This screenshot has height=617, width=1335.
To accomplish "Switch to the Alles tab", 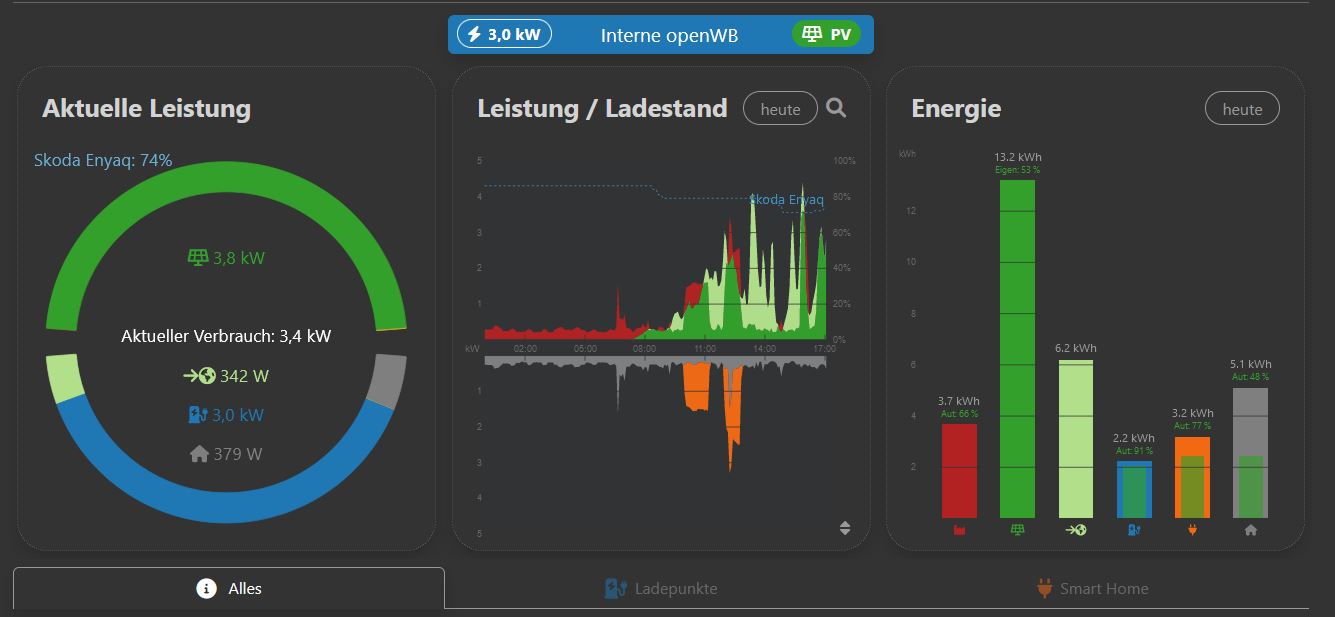I will [229, 588].
